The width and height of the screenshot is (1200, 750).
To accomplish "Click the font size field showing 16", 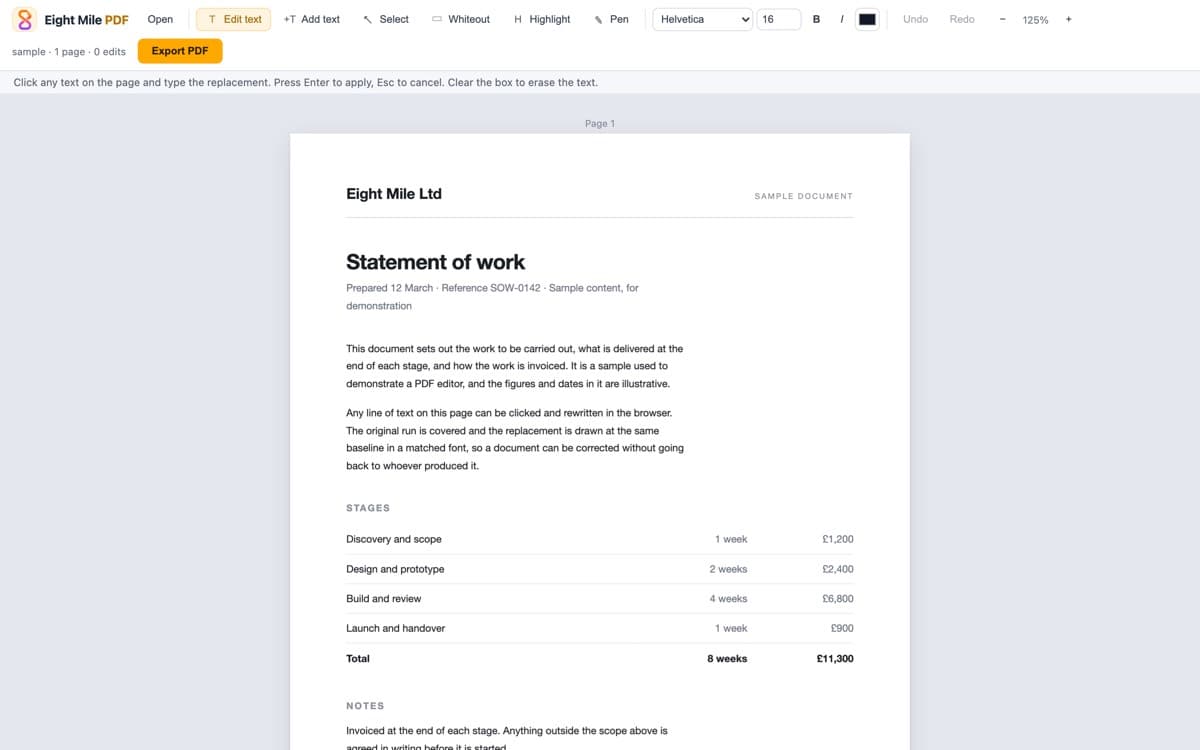I will [x=778, y=19].
